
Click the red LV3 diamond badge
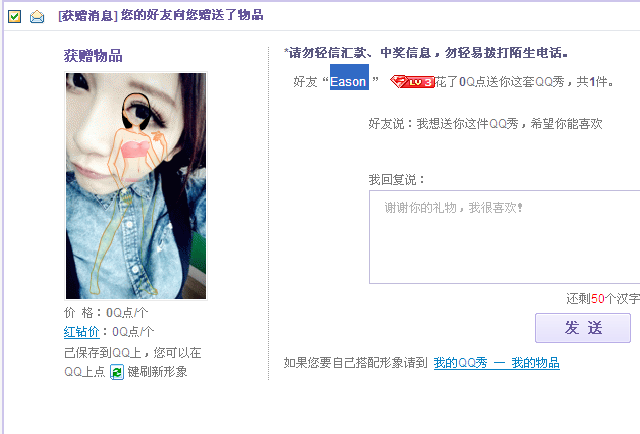412,82
